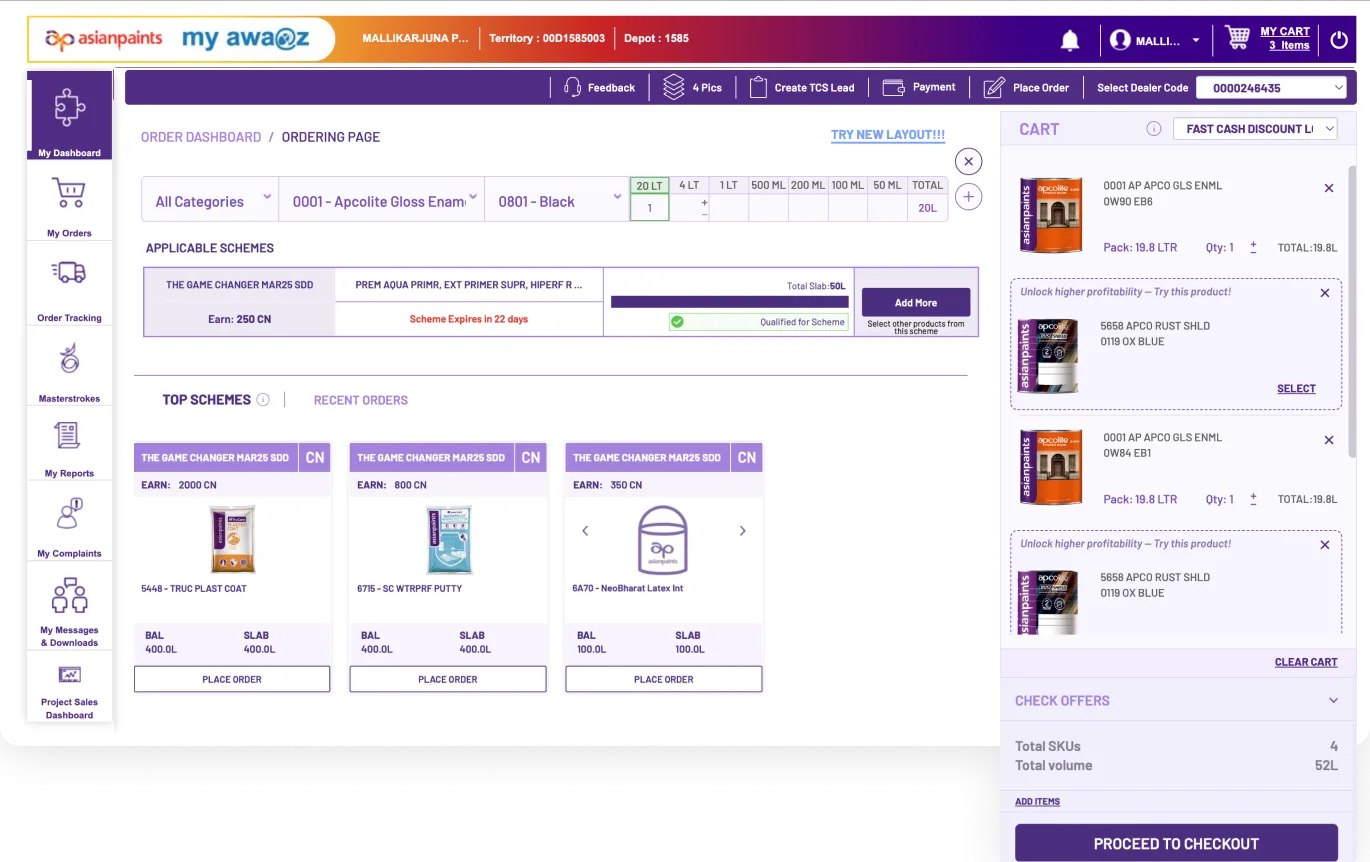Image resolution: width=1370 pixels, height=862 pixels.
Task: Click the TRUC PLAST COAT product image
Action: (232, 539)
